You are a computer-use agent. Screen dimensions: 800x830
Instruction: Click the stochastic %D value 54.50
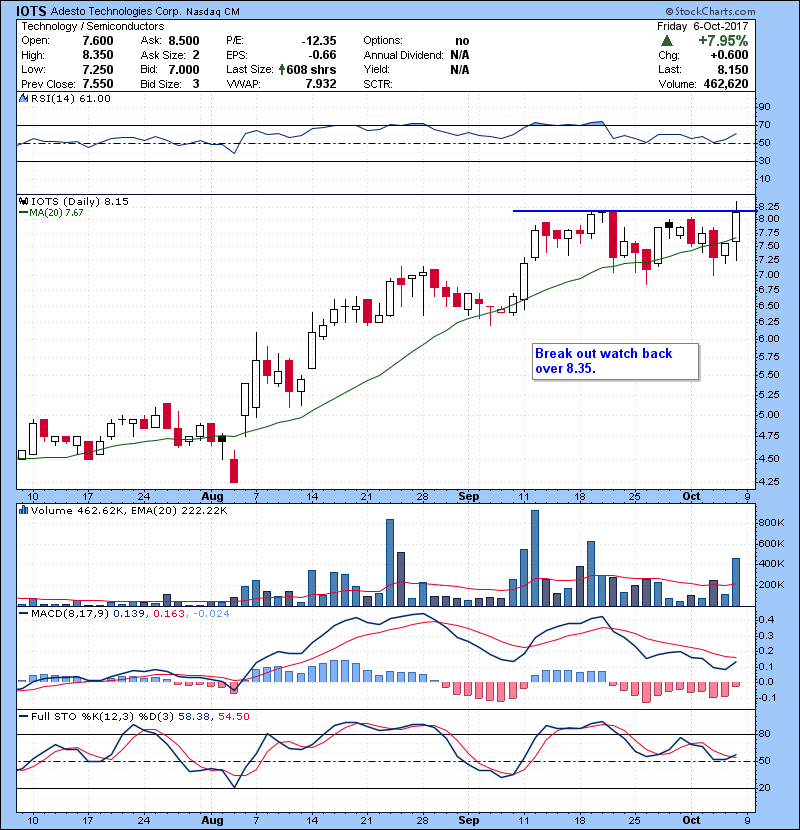click(233, 716)
